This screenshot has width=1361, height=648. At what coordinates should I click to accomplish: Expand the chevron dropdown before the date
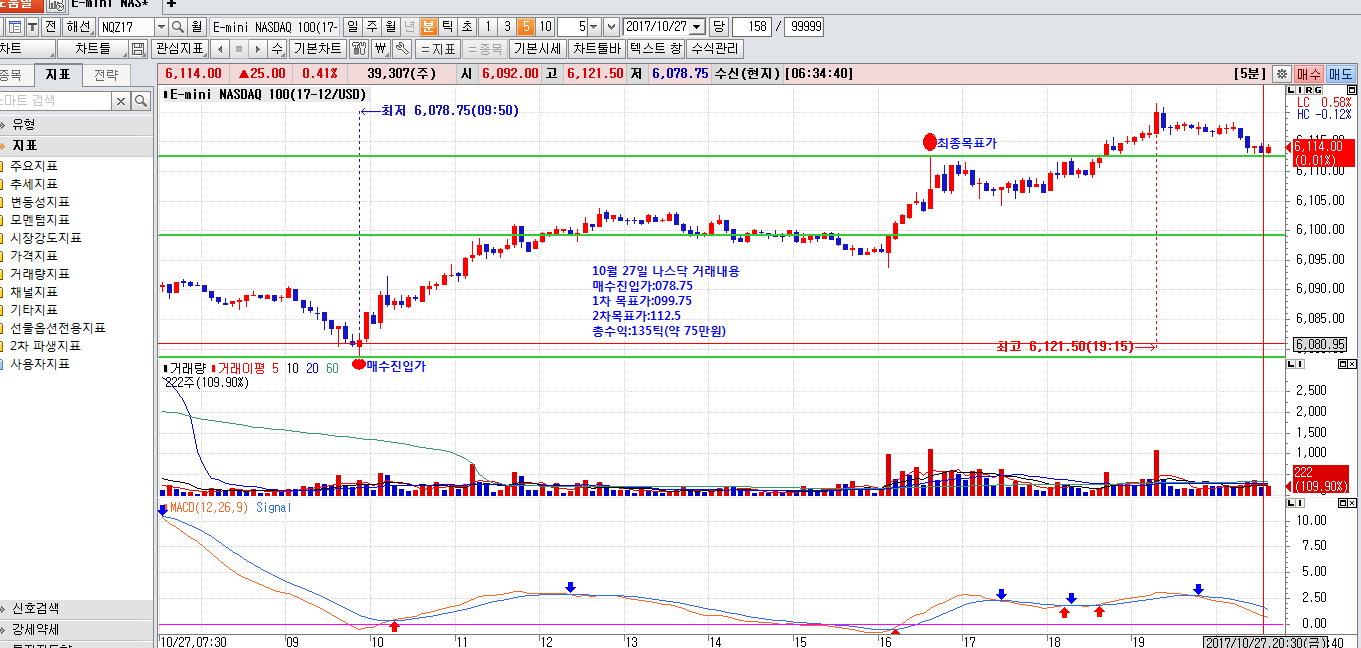[611, 26]
